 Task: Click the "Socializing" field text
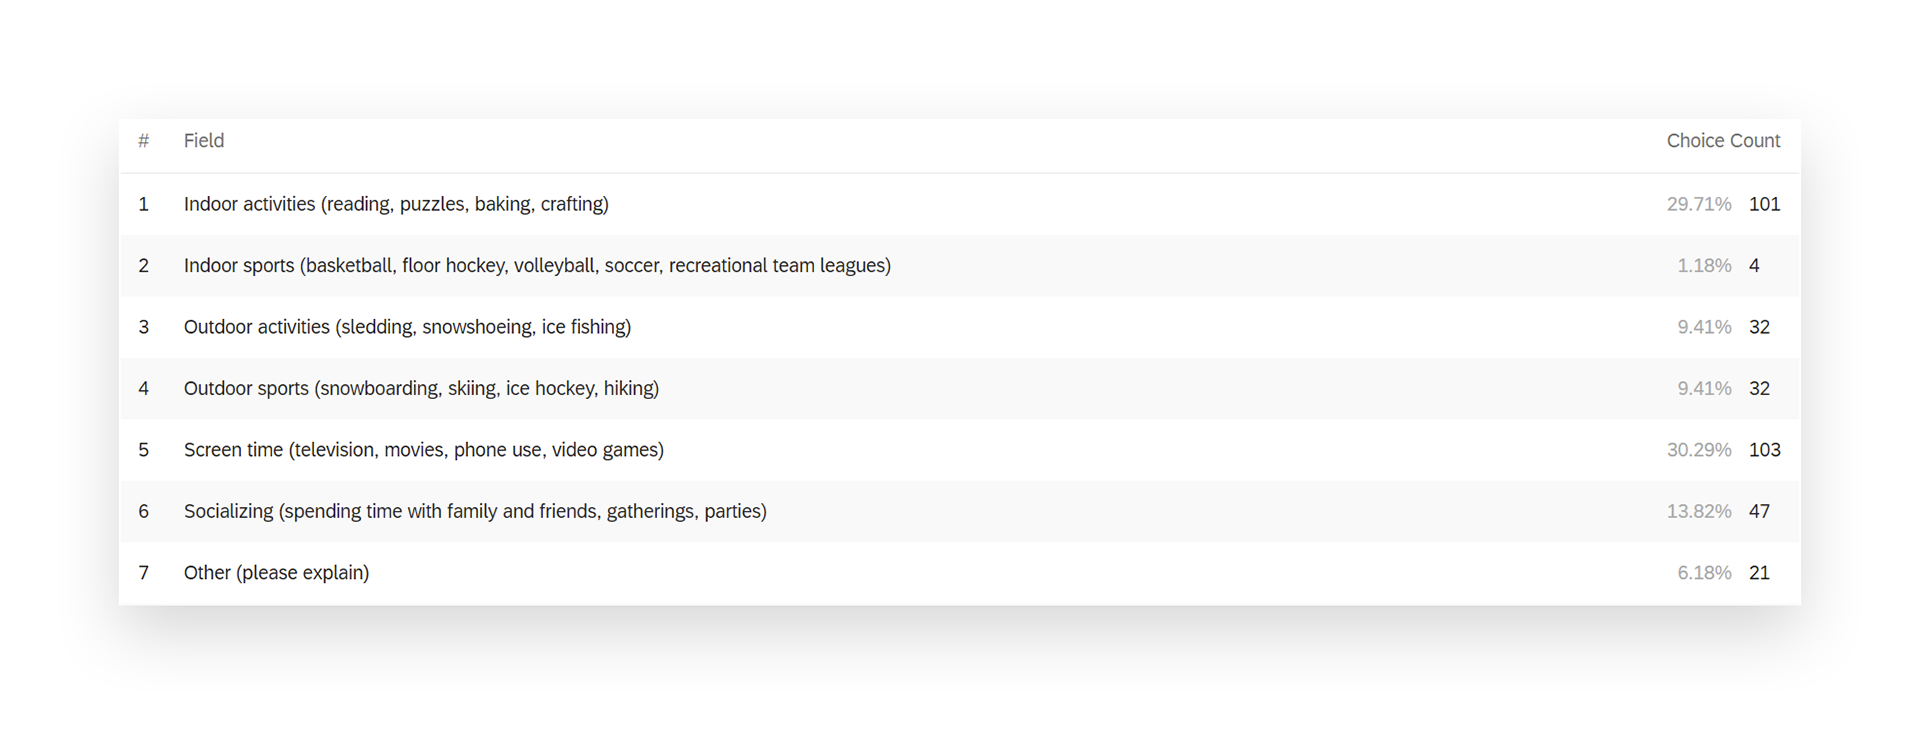(475, 512)
